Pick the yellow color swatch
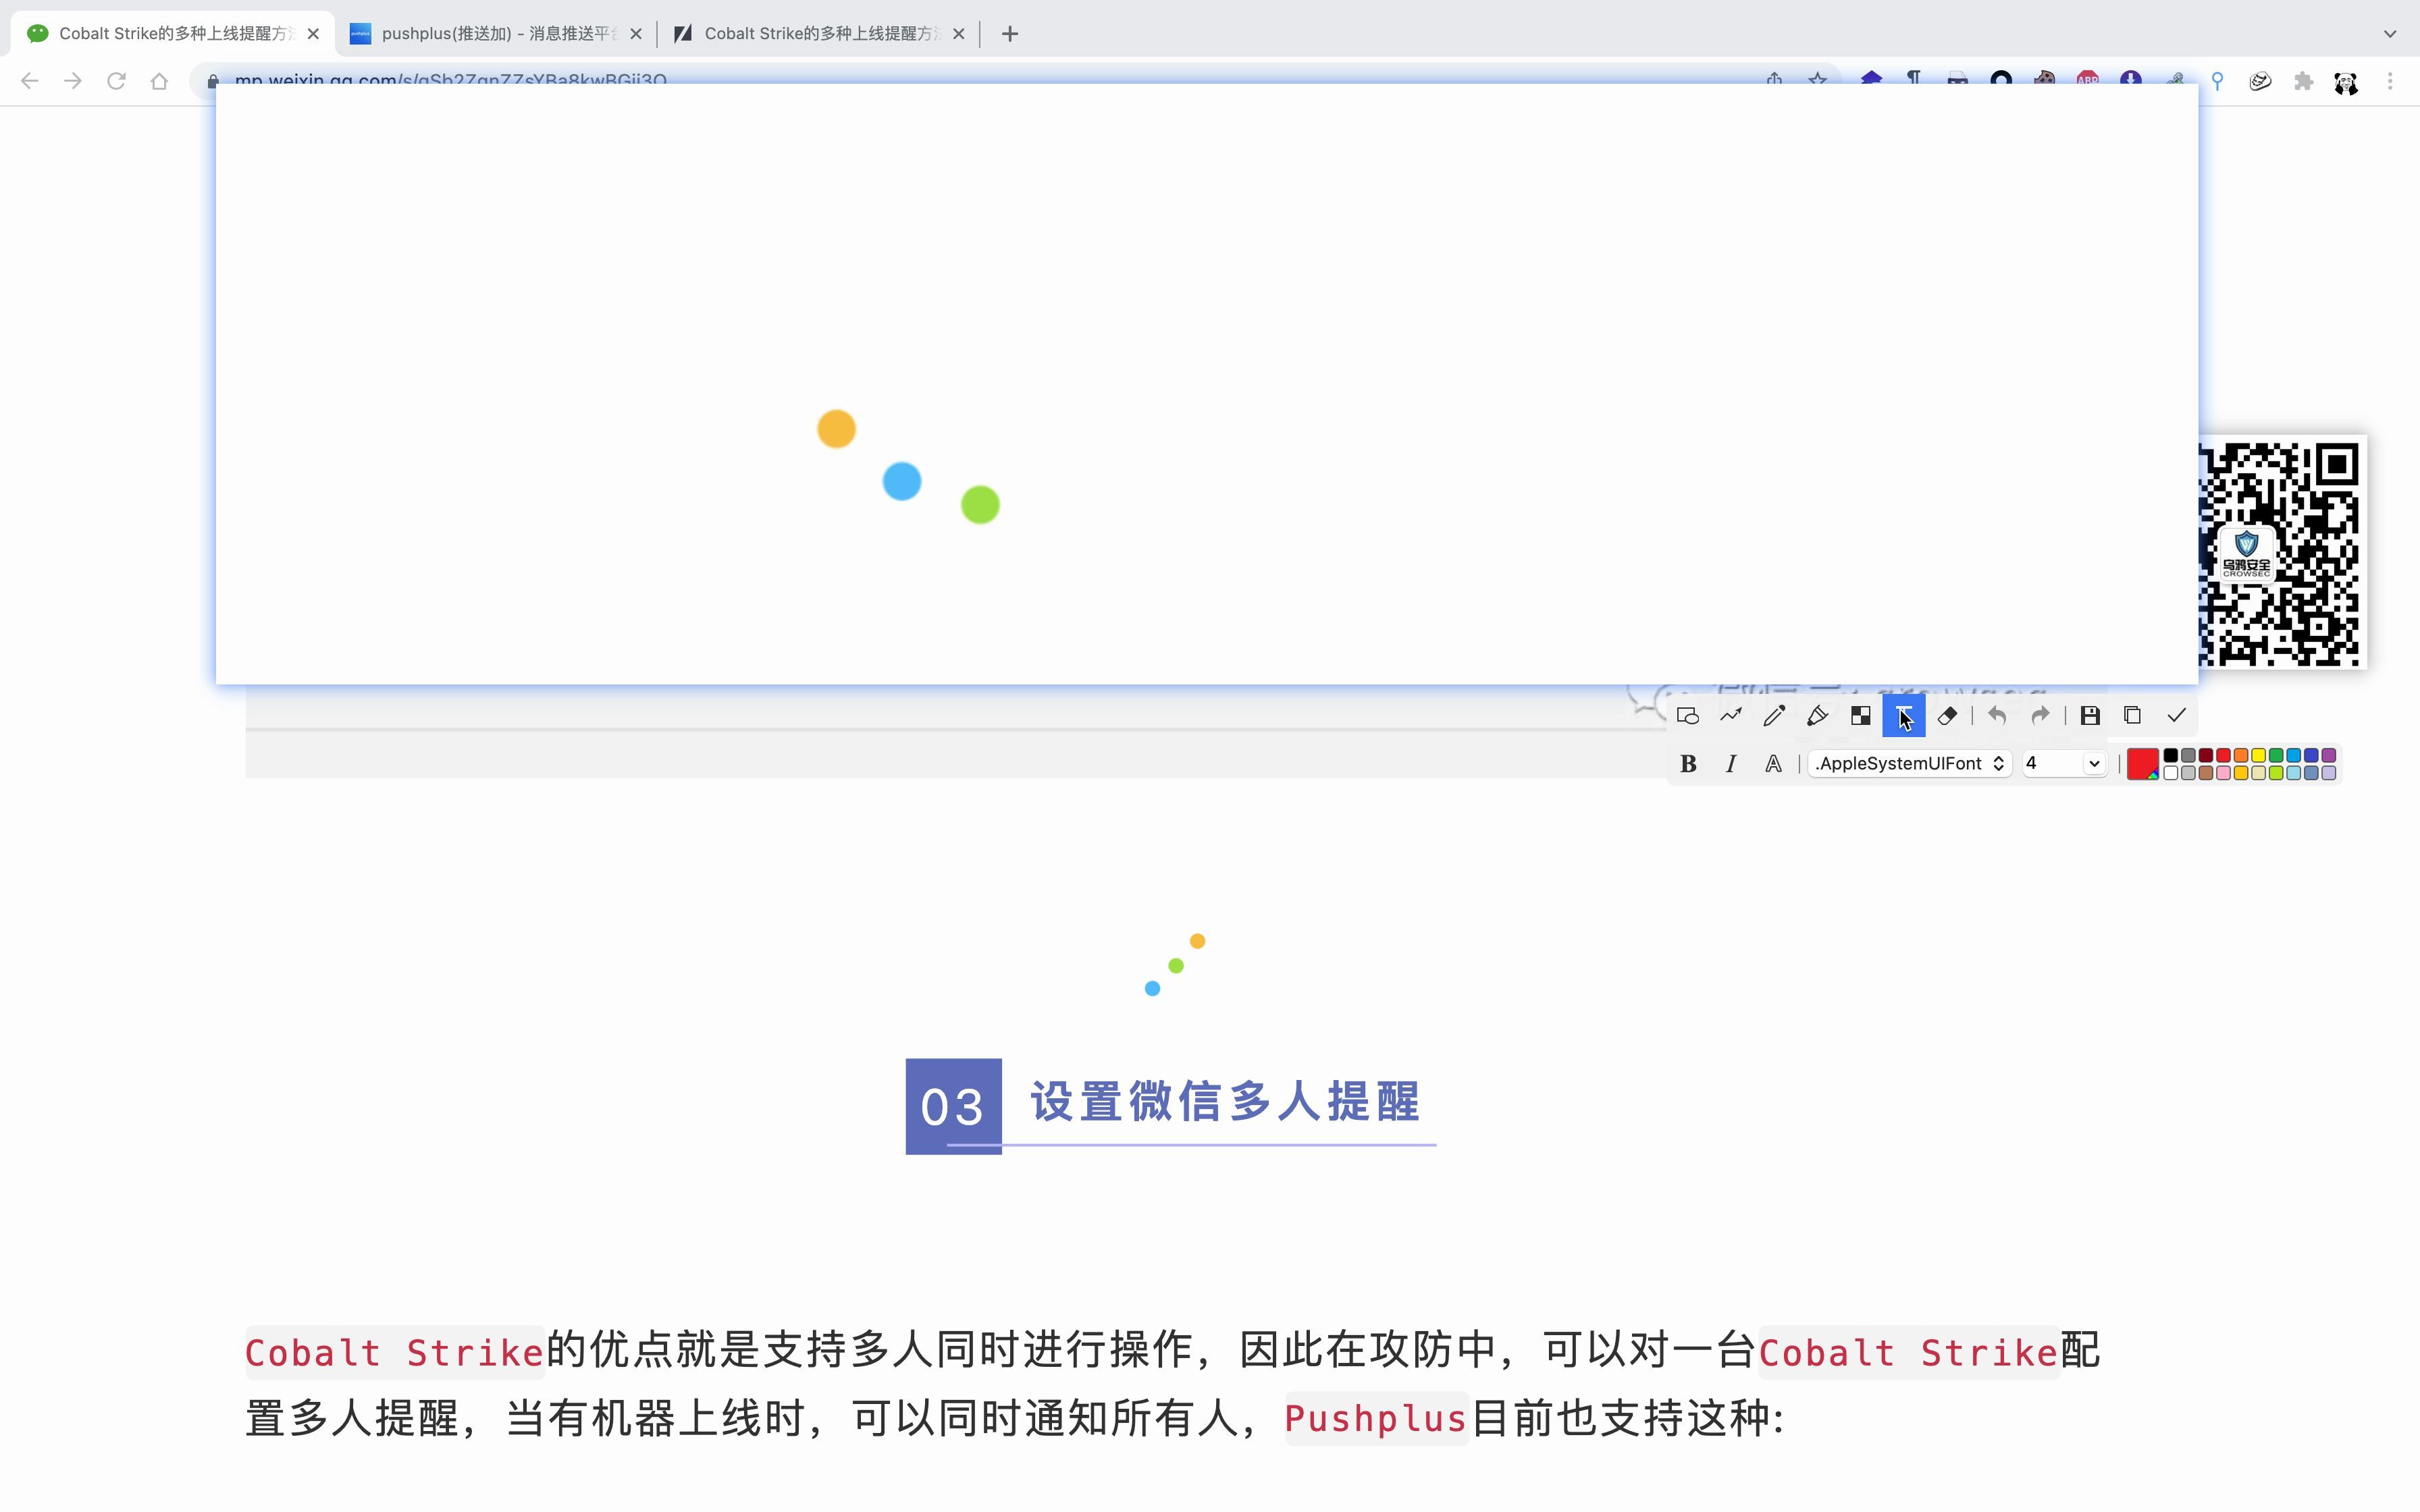2420x1512 pixels. pos(2259,755)
